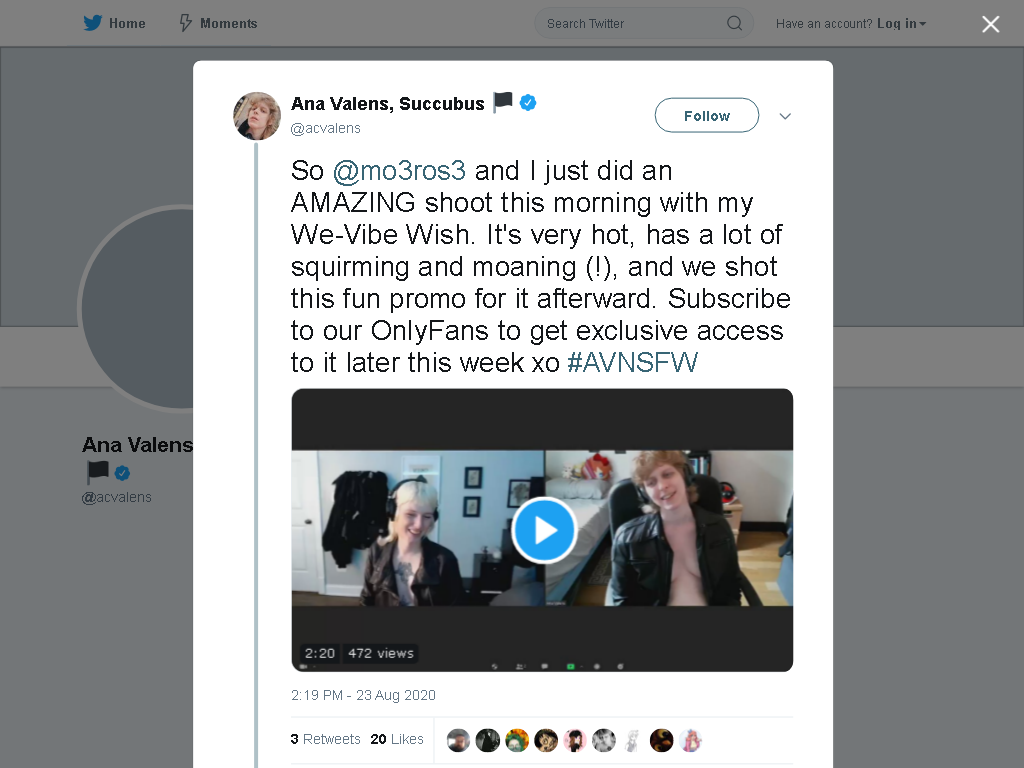Go to the Home tab
The height and width of the screenshot is (768, 1024).
[x=127, y=23]
